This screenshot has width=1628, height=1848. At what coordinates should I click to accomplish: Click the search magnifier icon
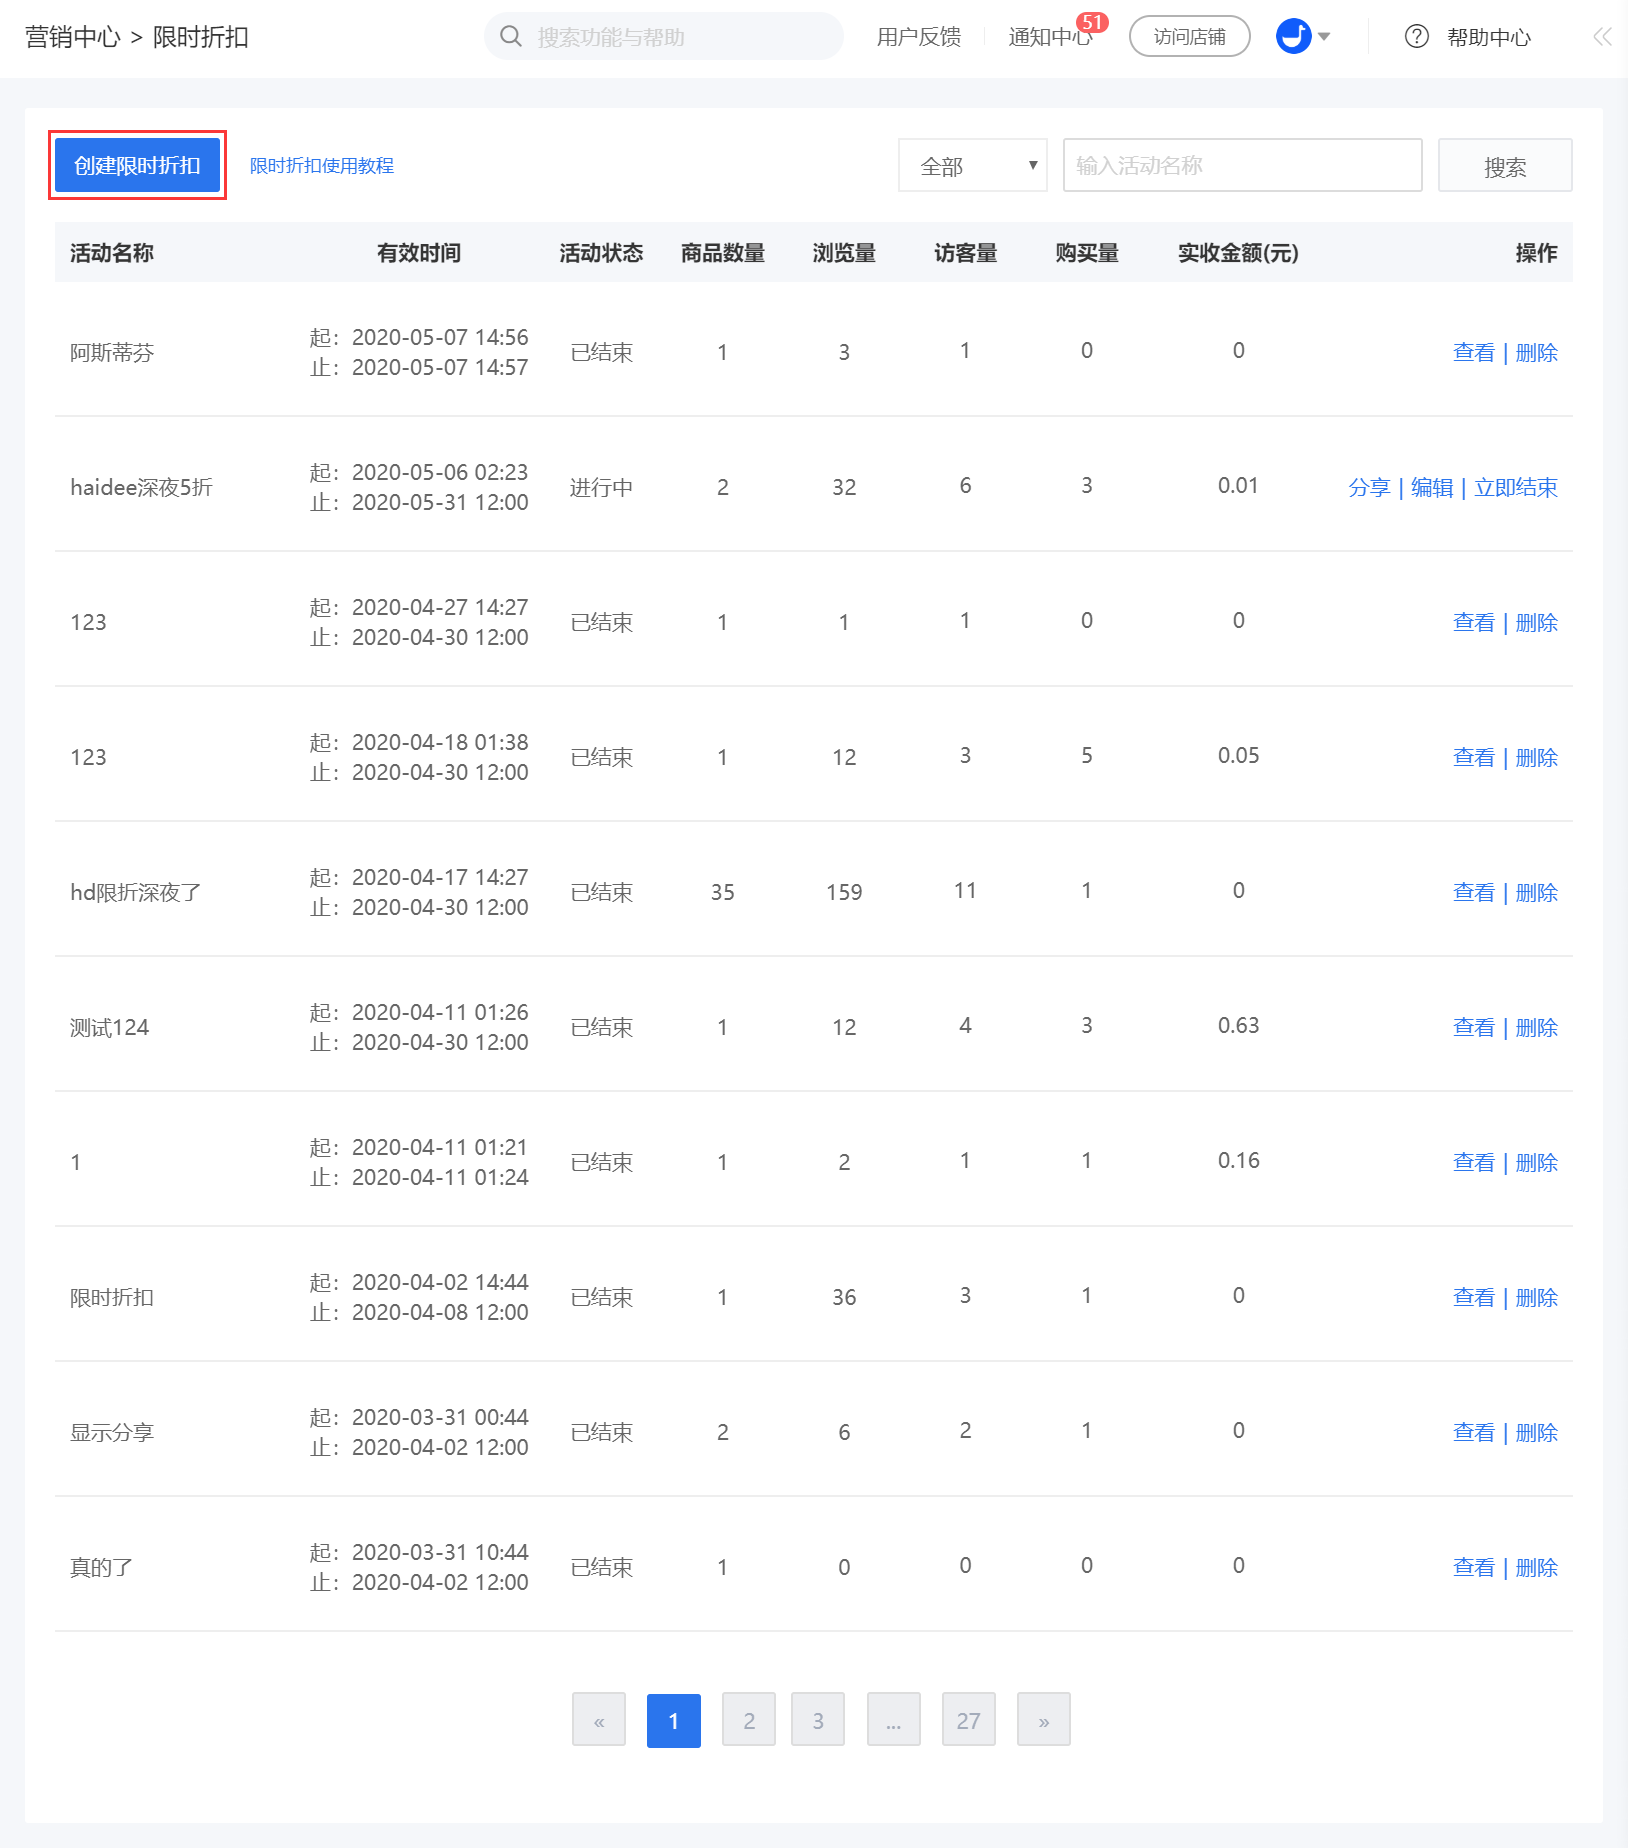[x=511, y=37]
